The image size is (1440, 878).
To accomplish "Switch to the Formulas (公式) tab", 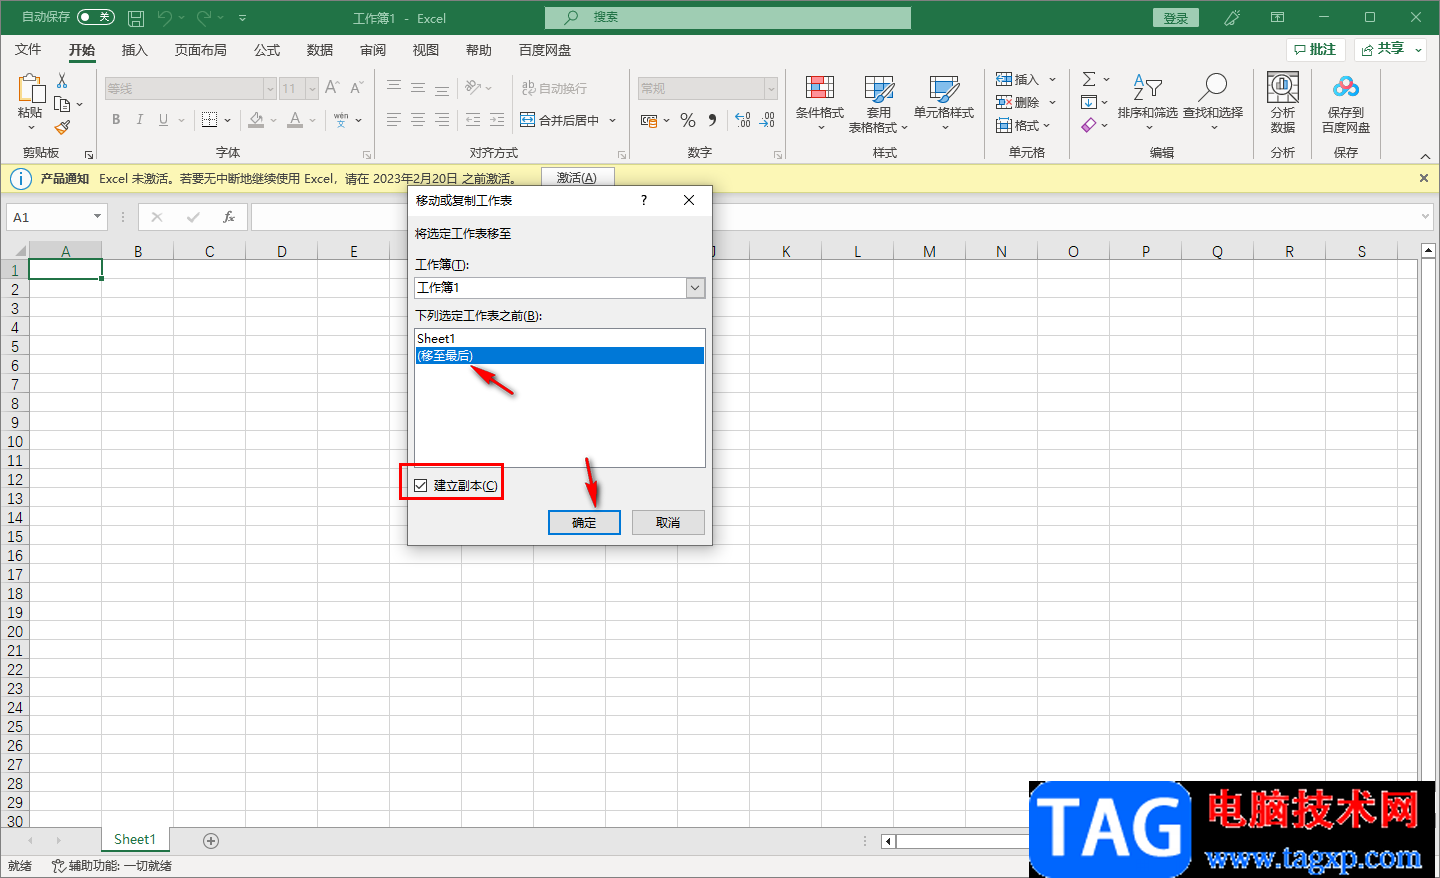I will (x=266, y=50).
